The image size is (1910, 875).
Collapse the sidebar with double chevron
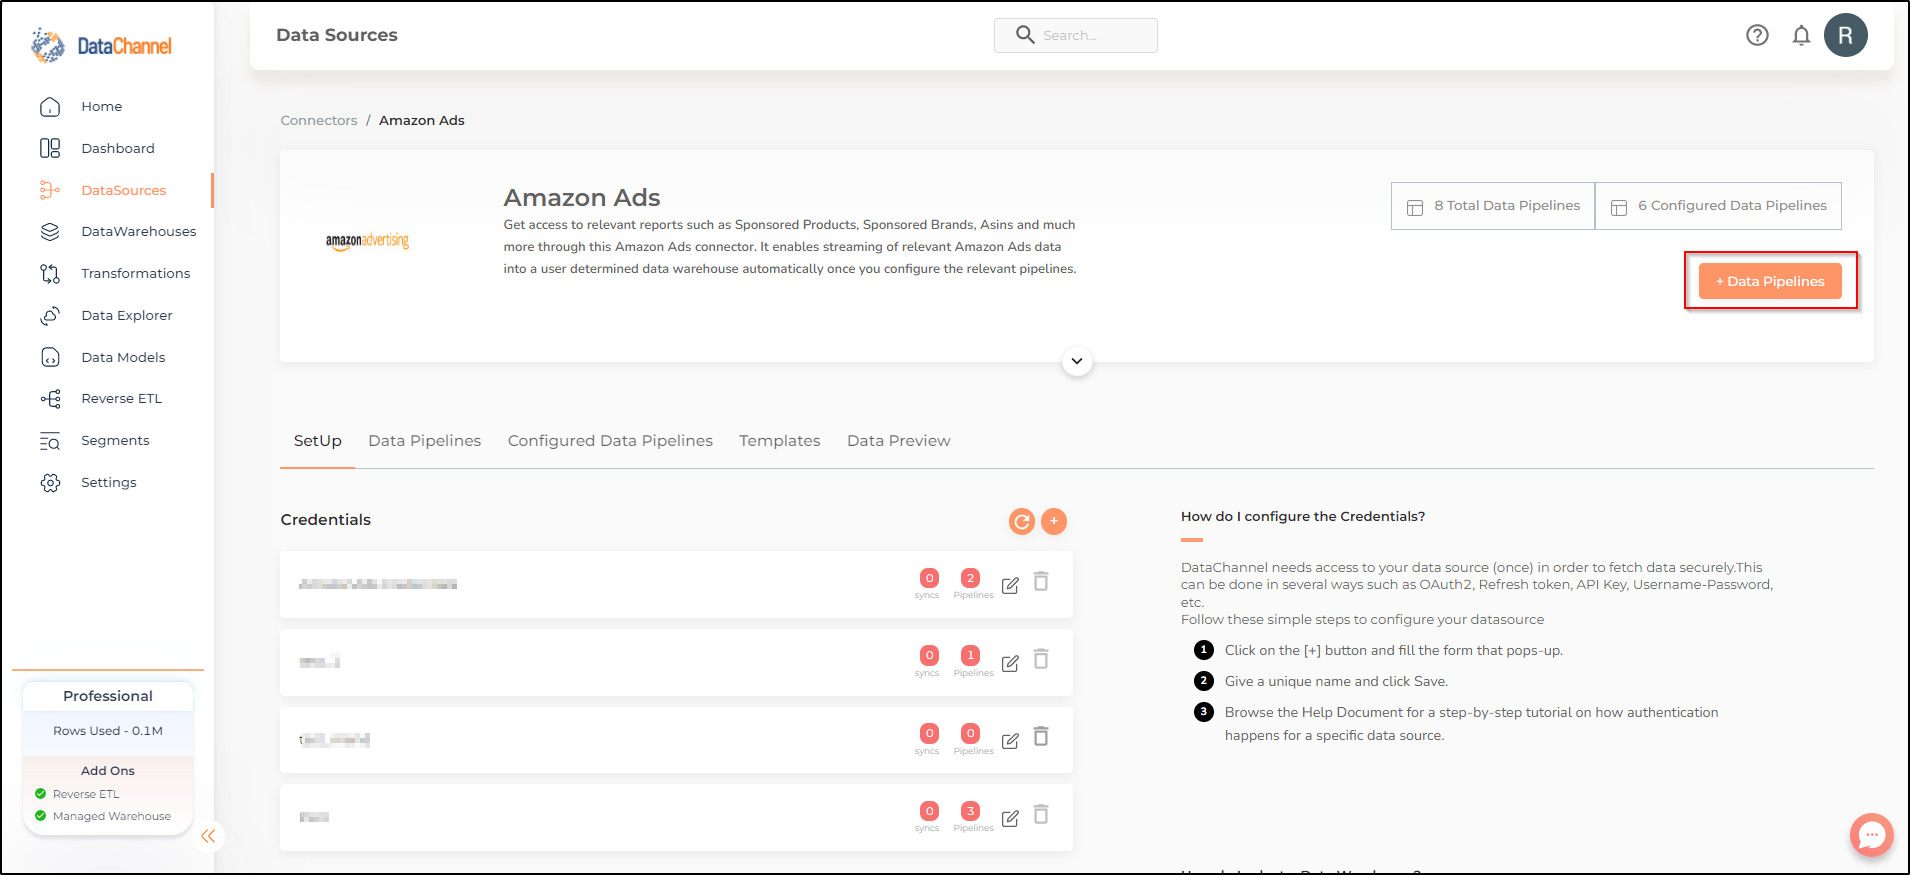point(208,836)
